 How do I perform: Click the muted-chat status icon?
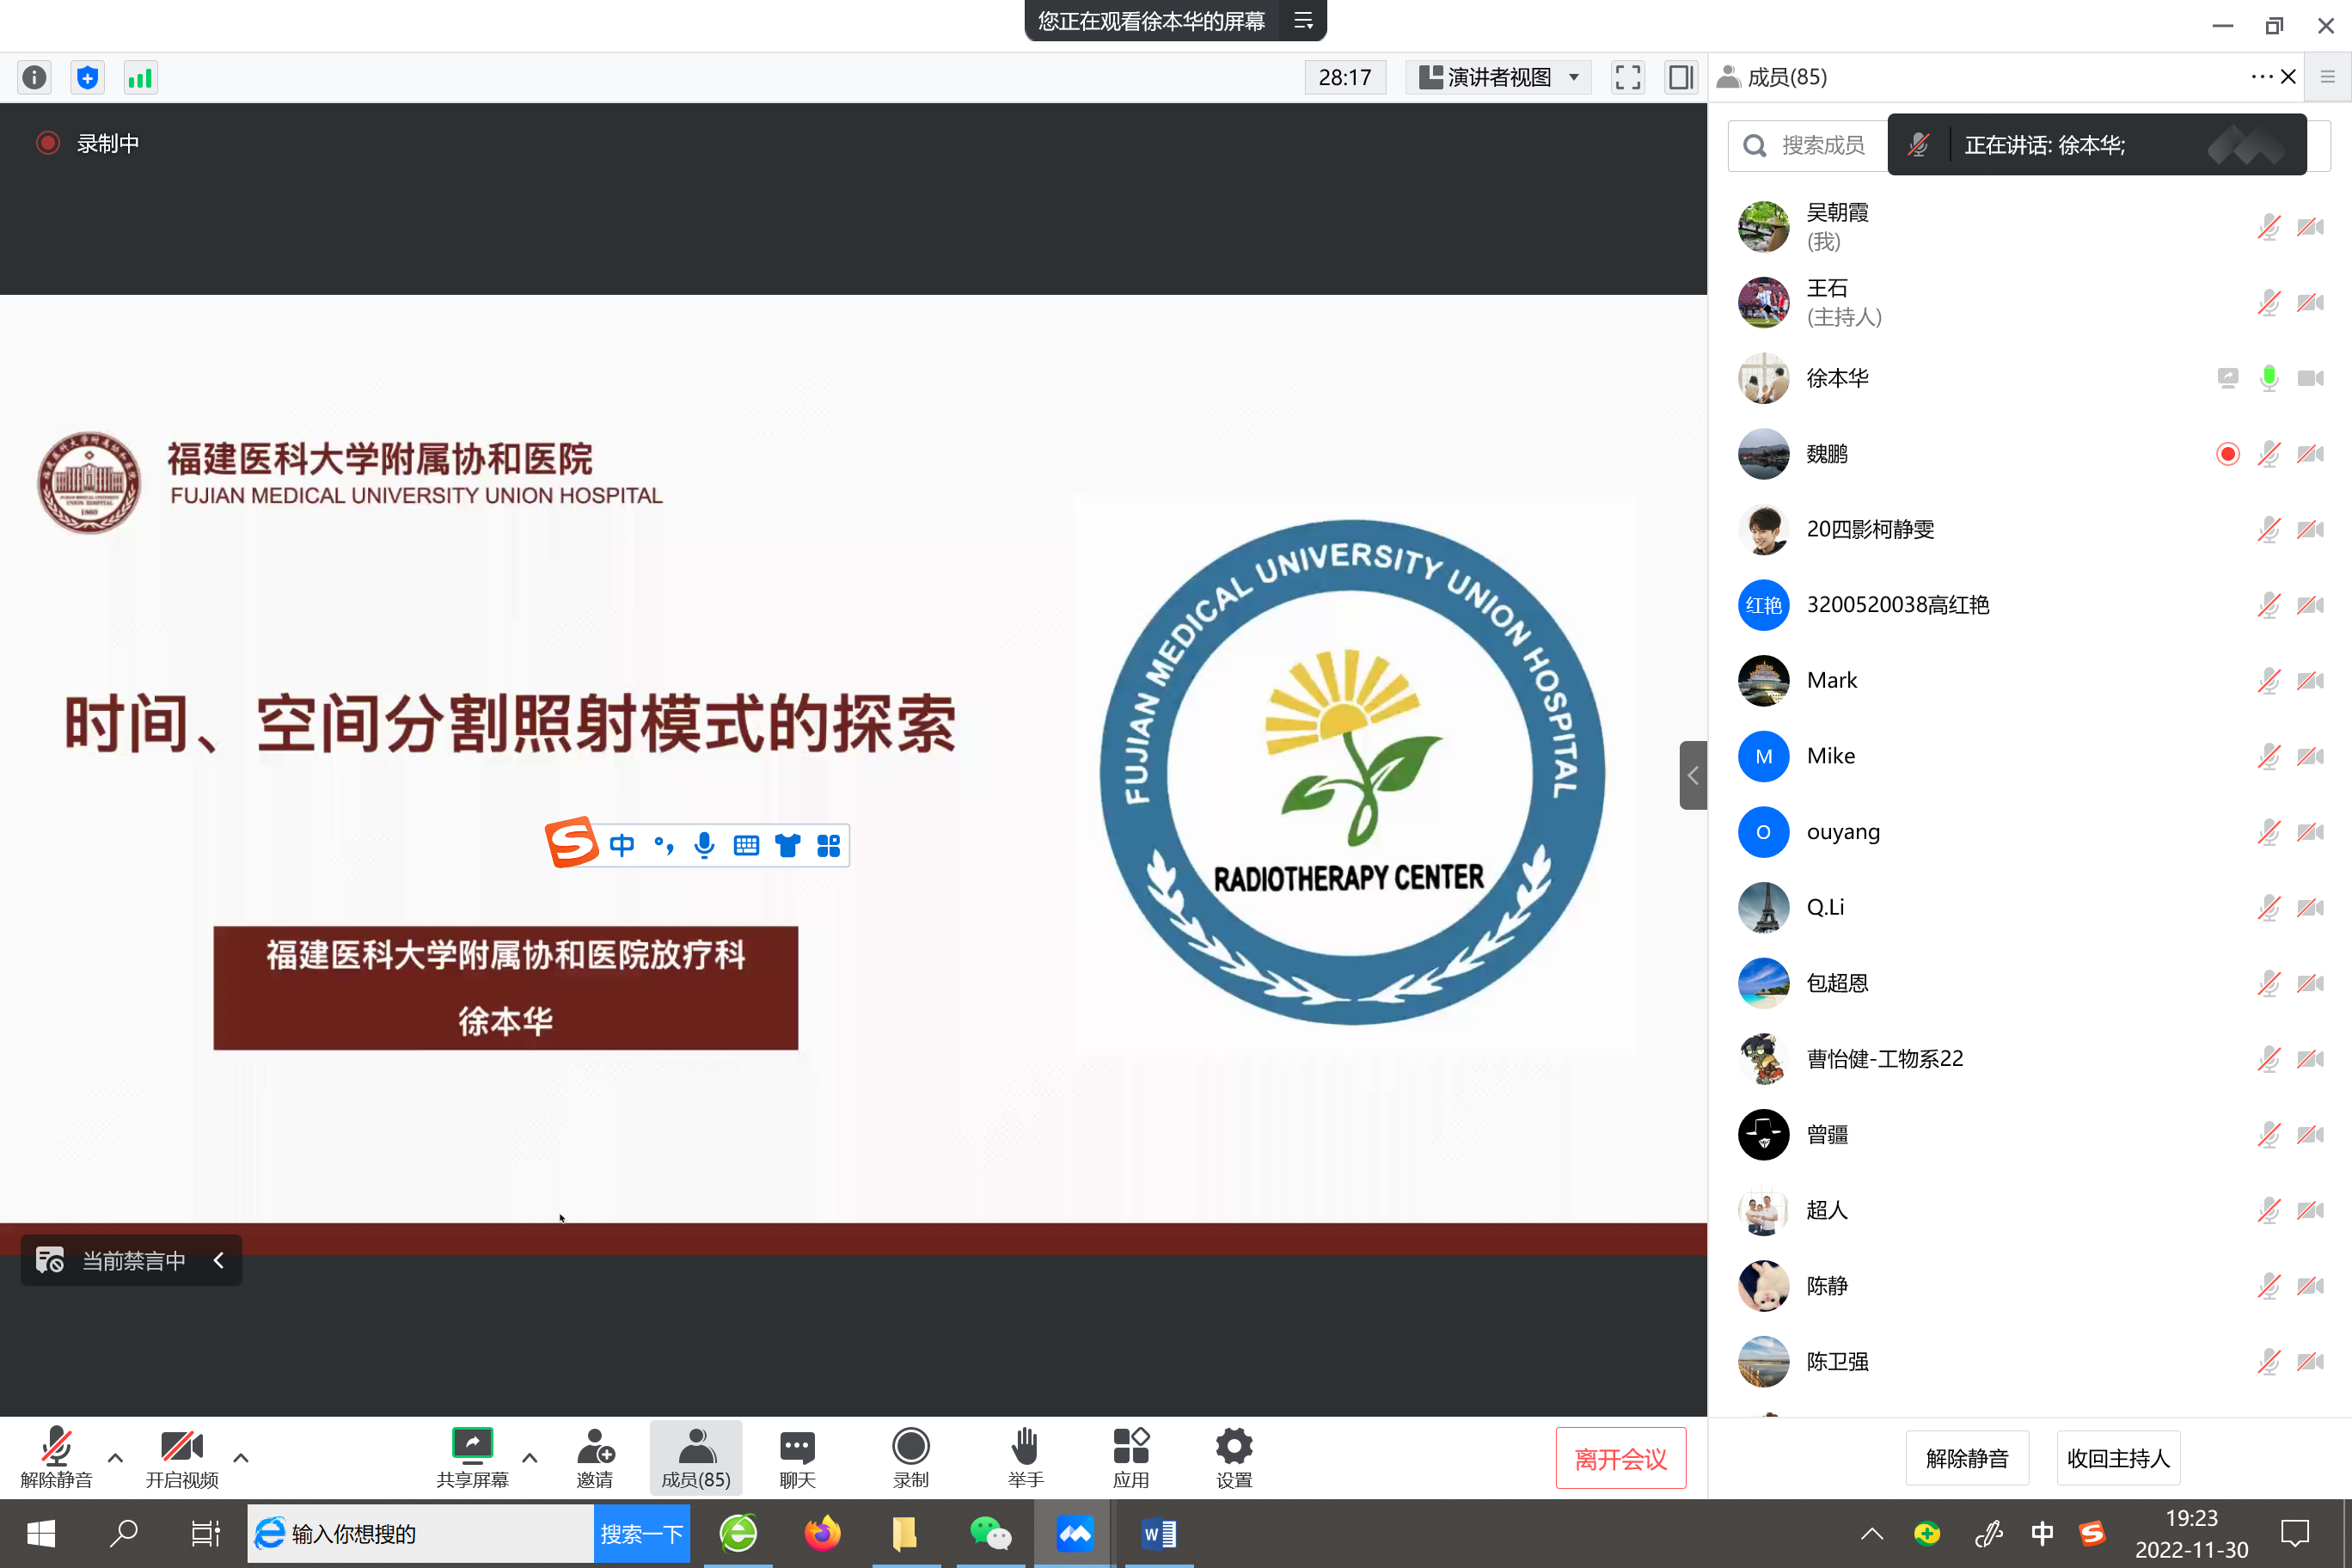49,1260
